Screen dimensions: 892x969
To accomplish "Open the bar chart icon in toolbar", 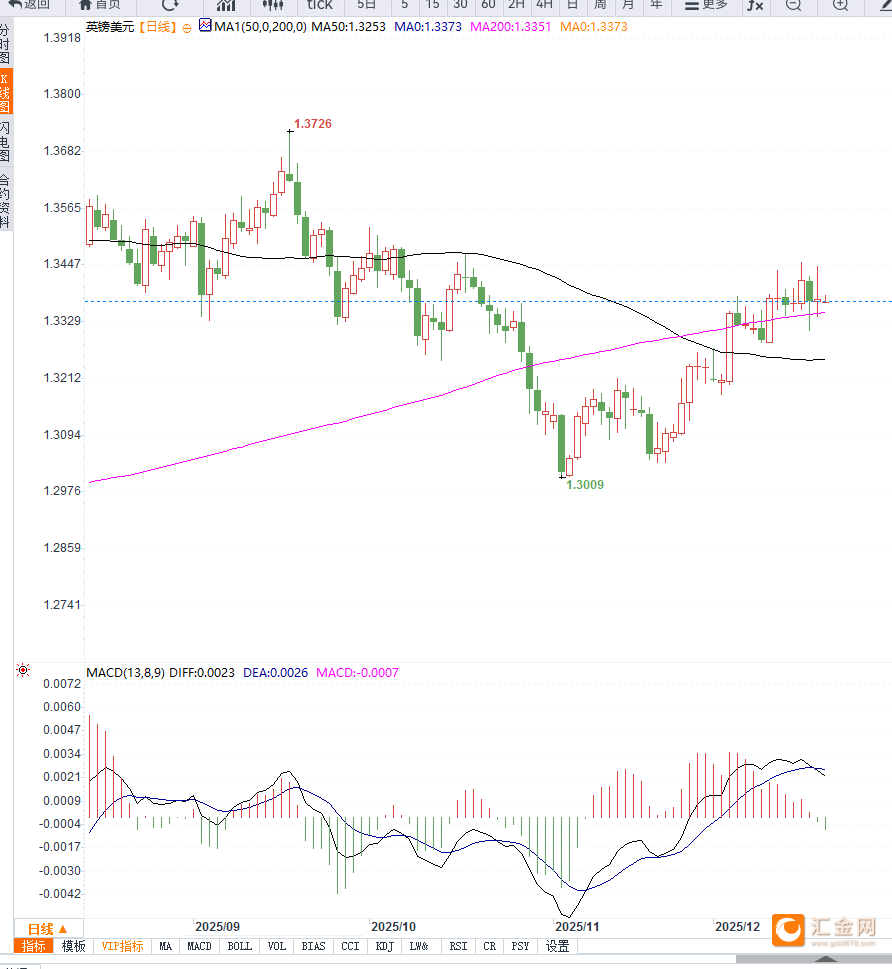I will (x=226, y=4).
